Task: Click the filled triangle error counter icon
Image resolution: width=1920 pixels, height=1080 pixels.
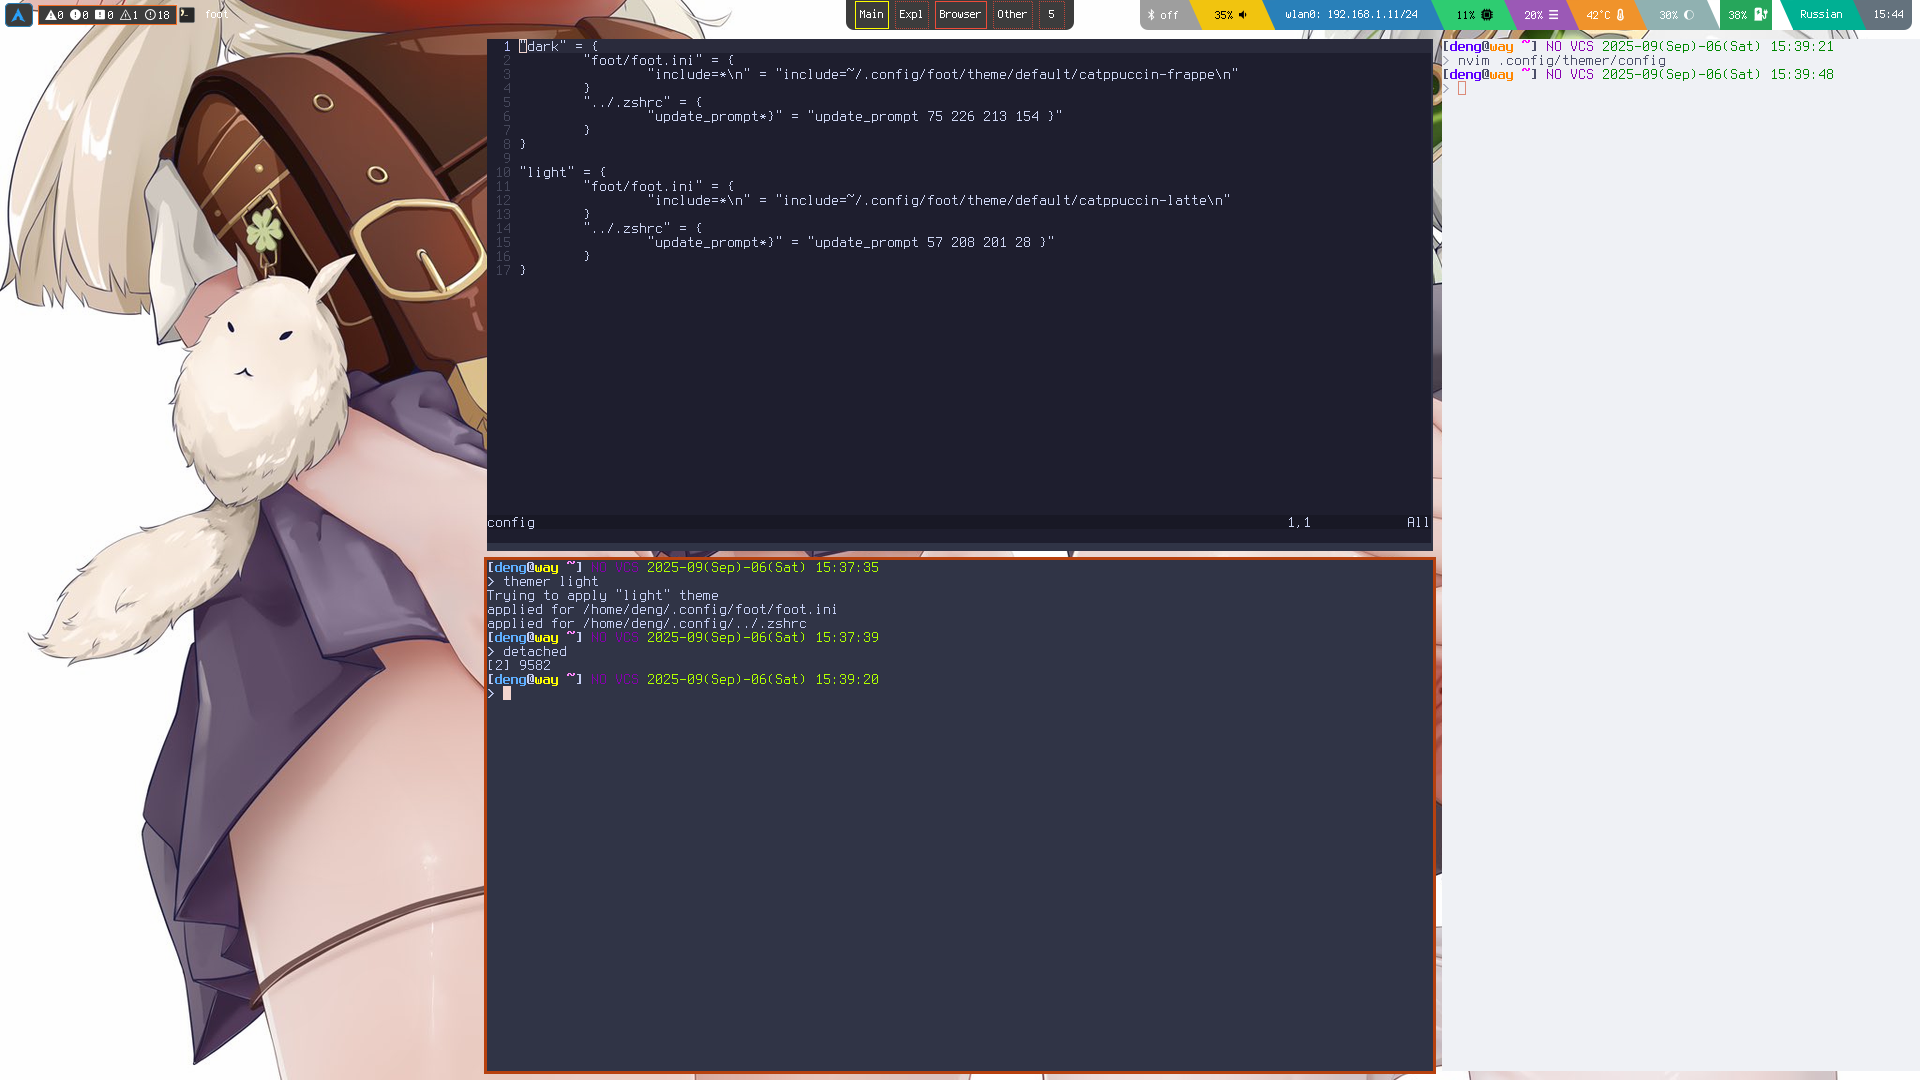Action: point(51,15)
